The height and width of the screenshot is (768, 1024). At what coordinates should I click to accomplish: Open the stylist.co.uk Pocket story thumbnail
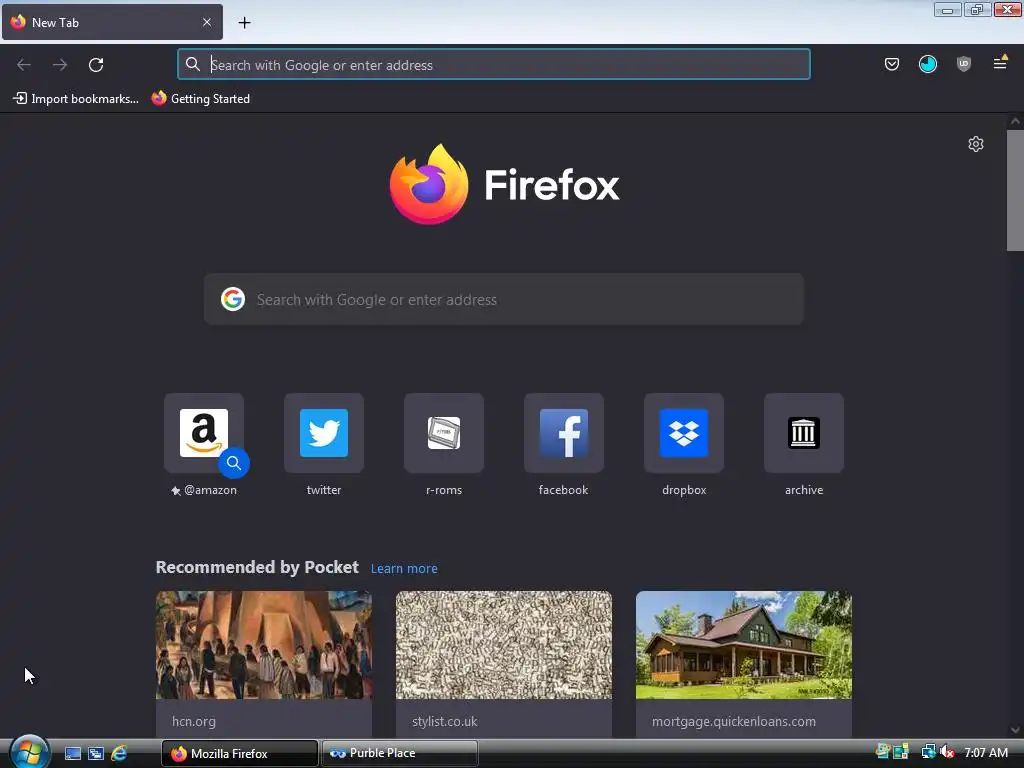504,645
